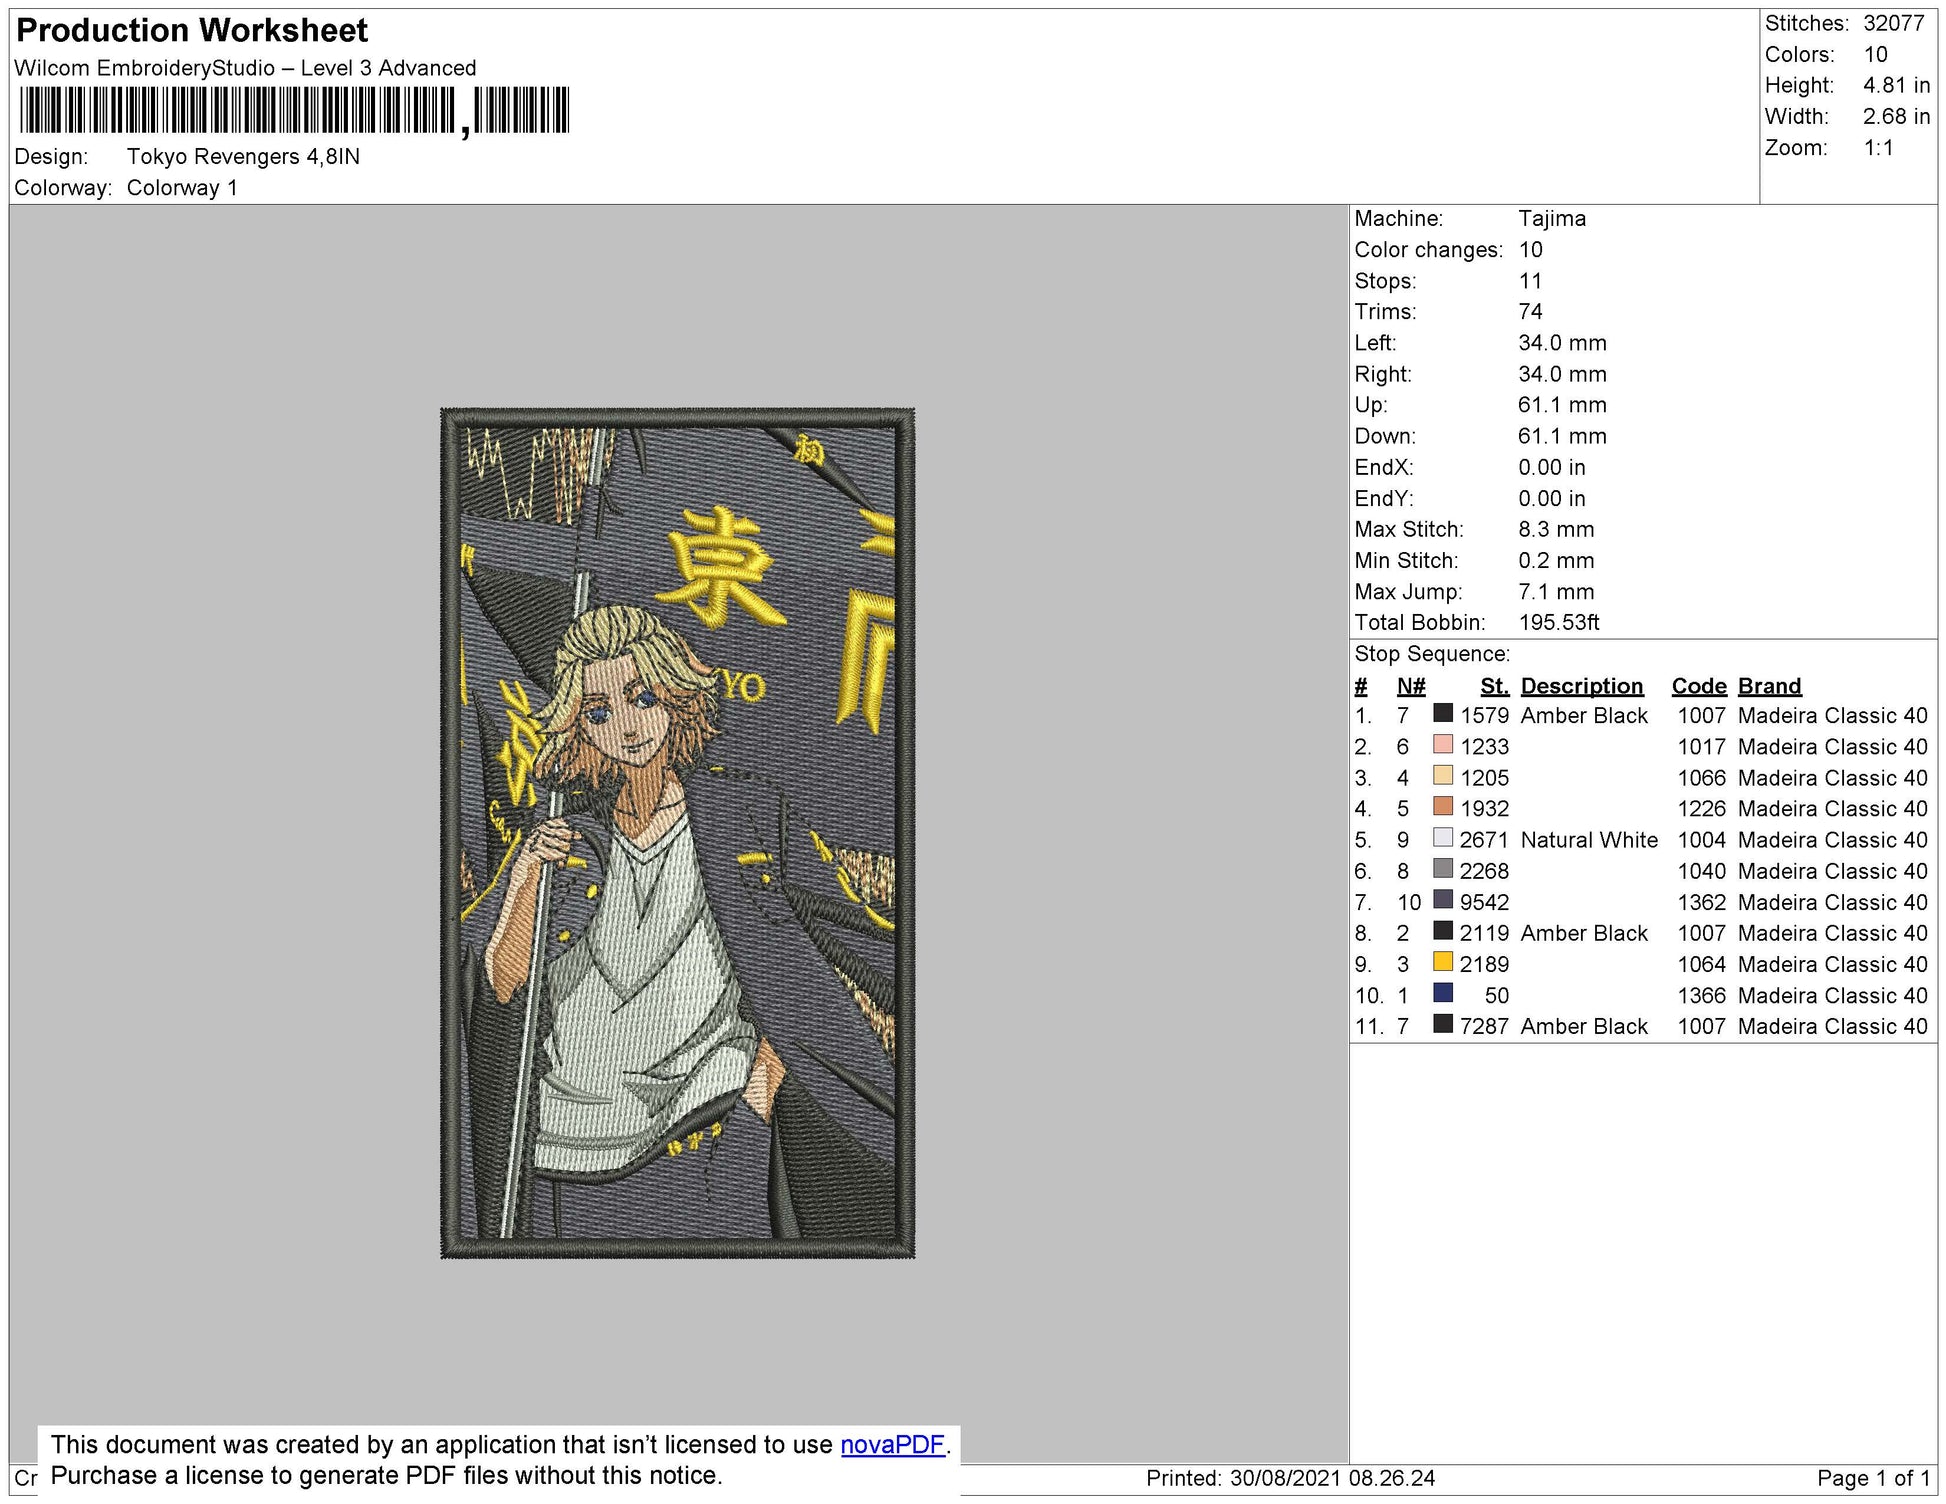Click the Down value '61.1 mm'

point(1562,435)
